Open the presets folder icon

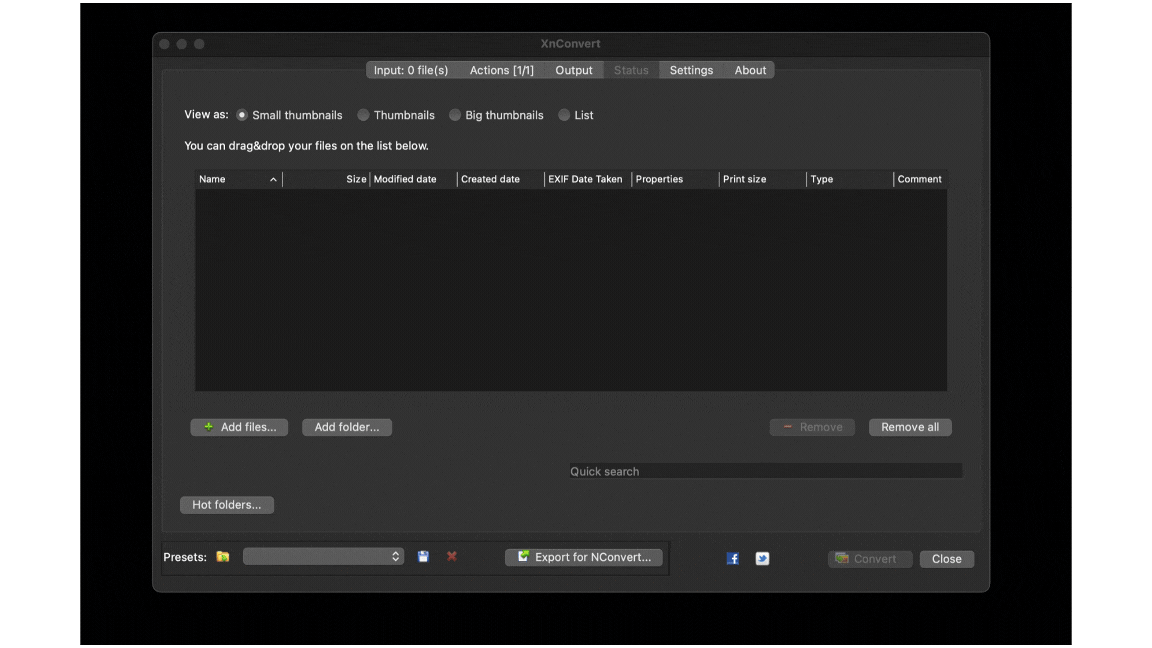pos(223,557)
